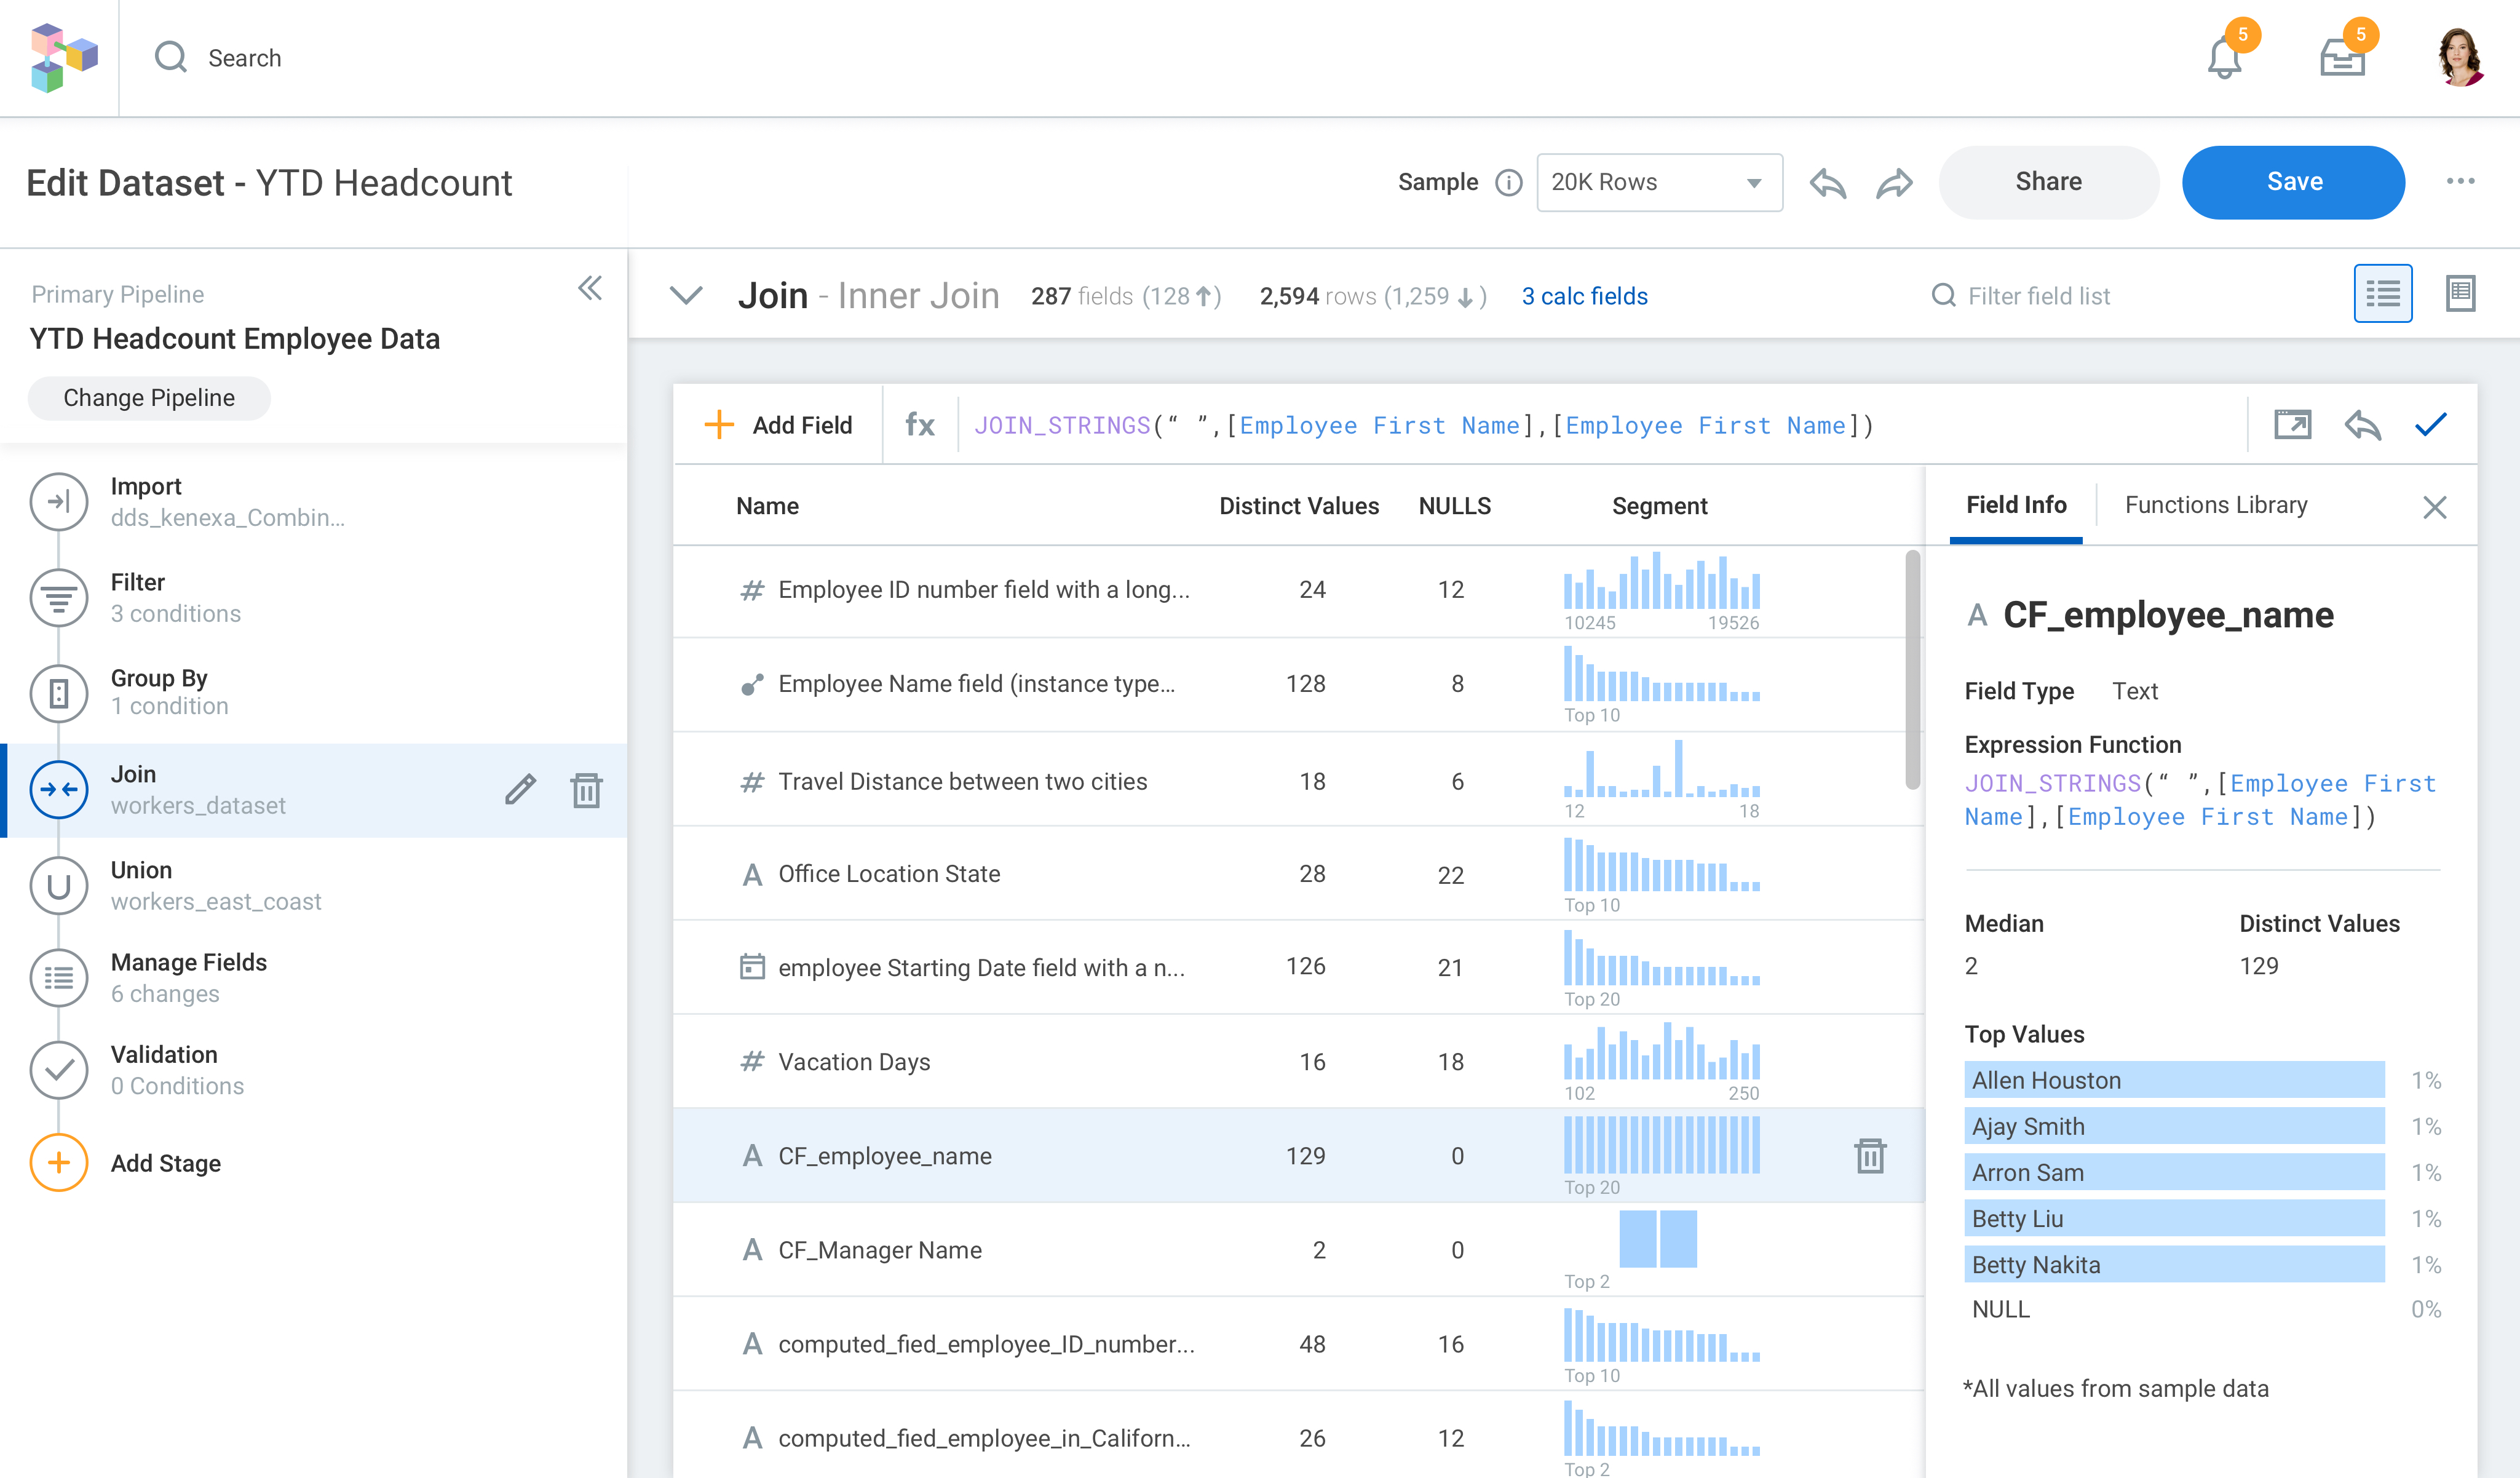
Task: Click the undo arrow beside Sample dropdown
Action: coord(1827,183)
